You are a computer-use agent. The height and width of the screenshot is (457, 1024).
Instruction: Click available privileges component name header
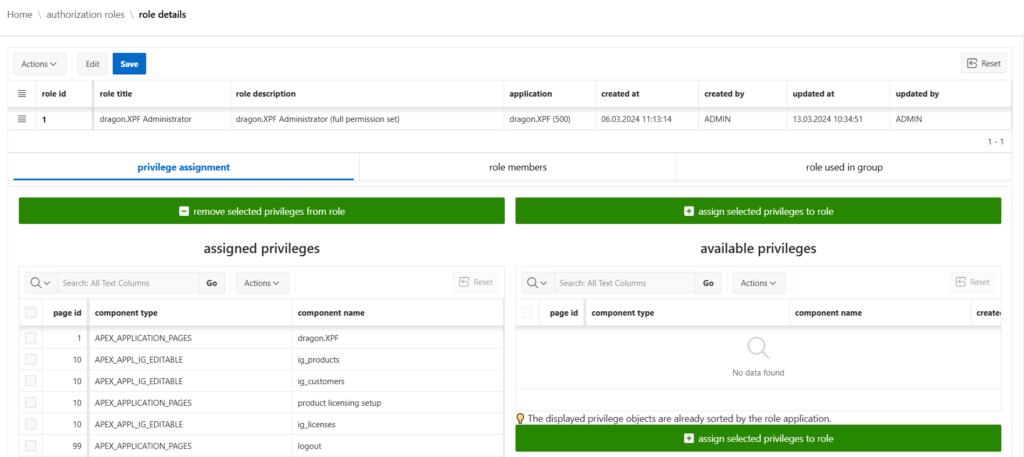pos(880,313)
